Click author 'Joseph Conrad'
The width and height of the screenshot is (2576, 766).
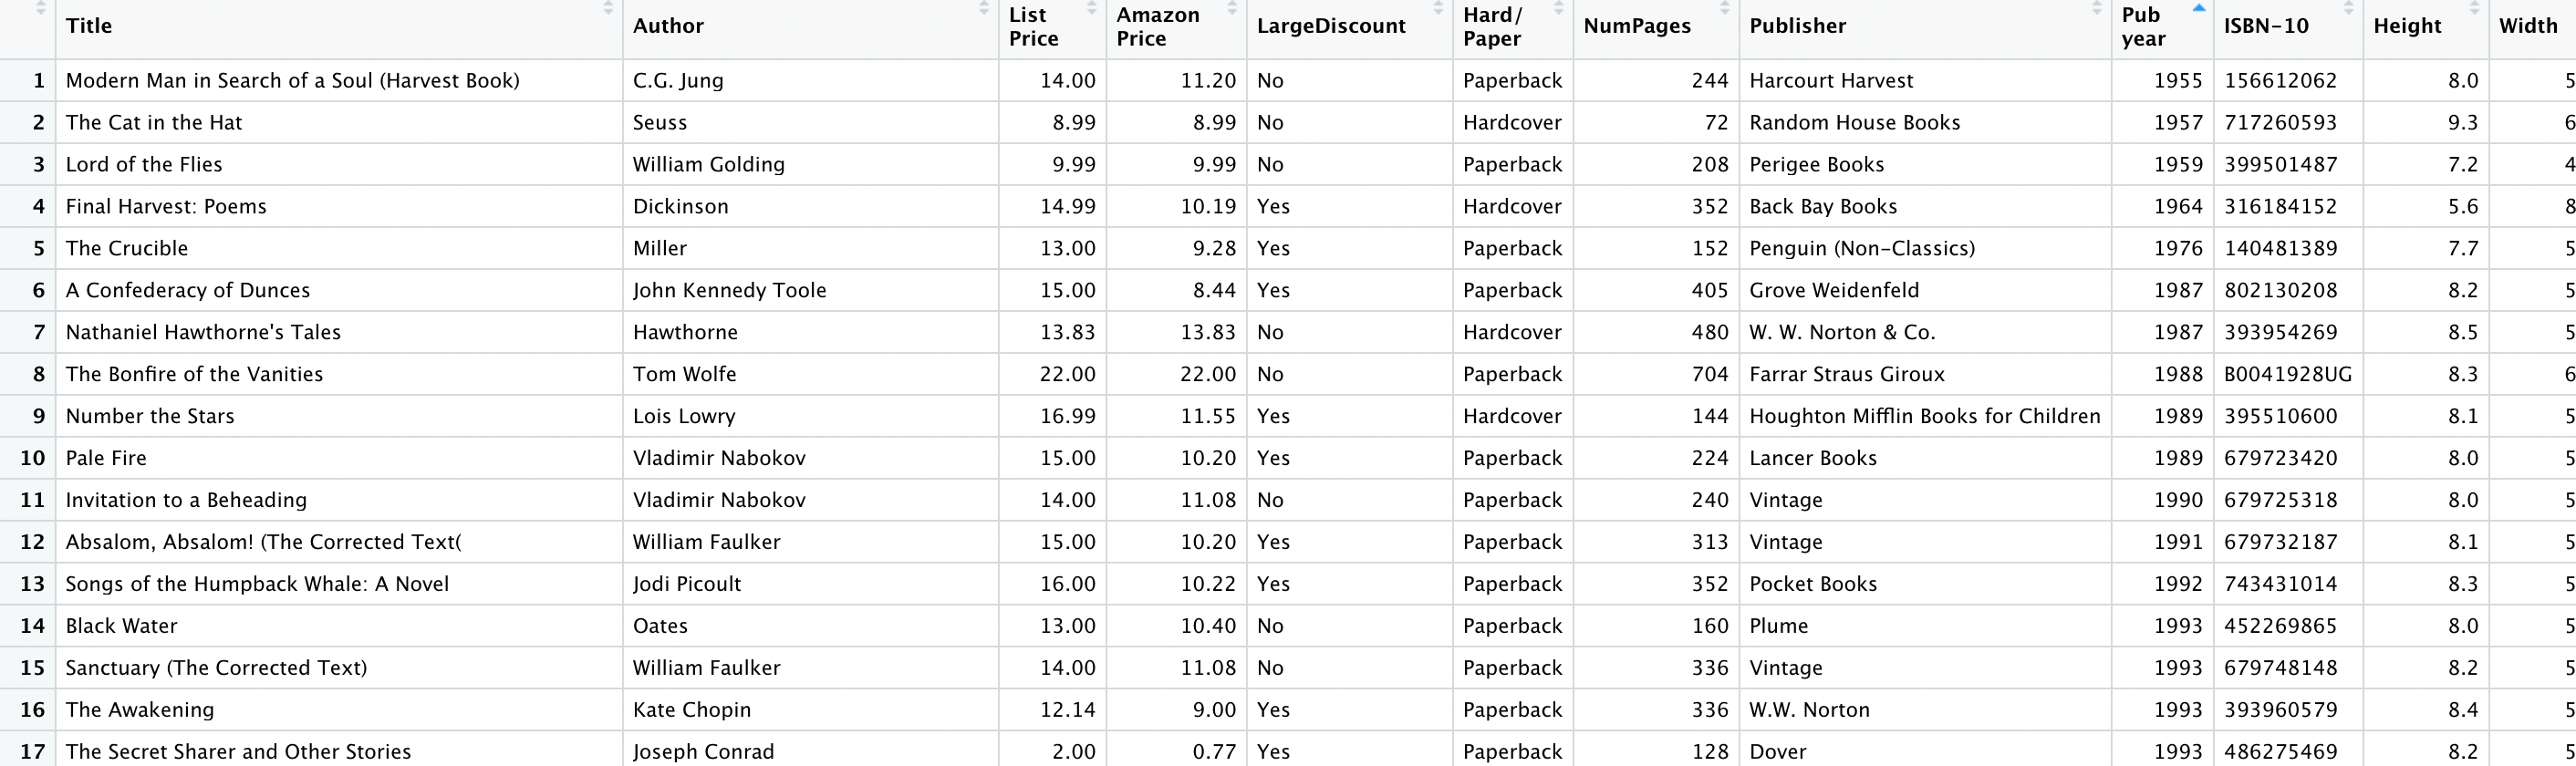704,752
